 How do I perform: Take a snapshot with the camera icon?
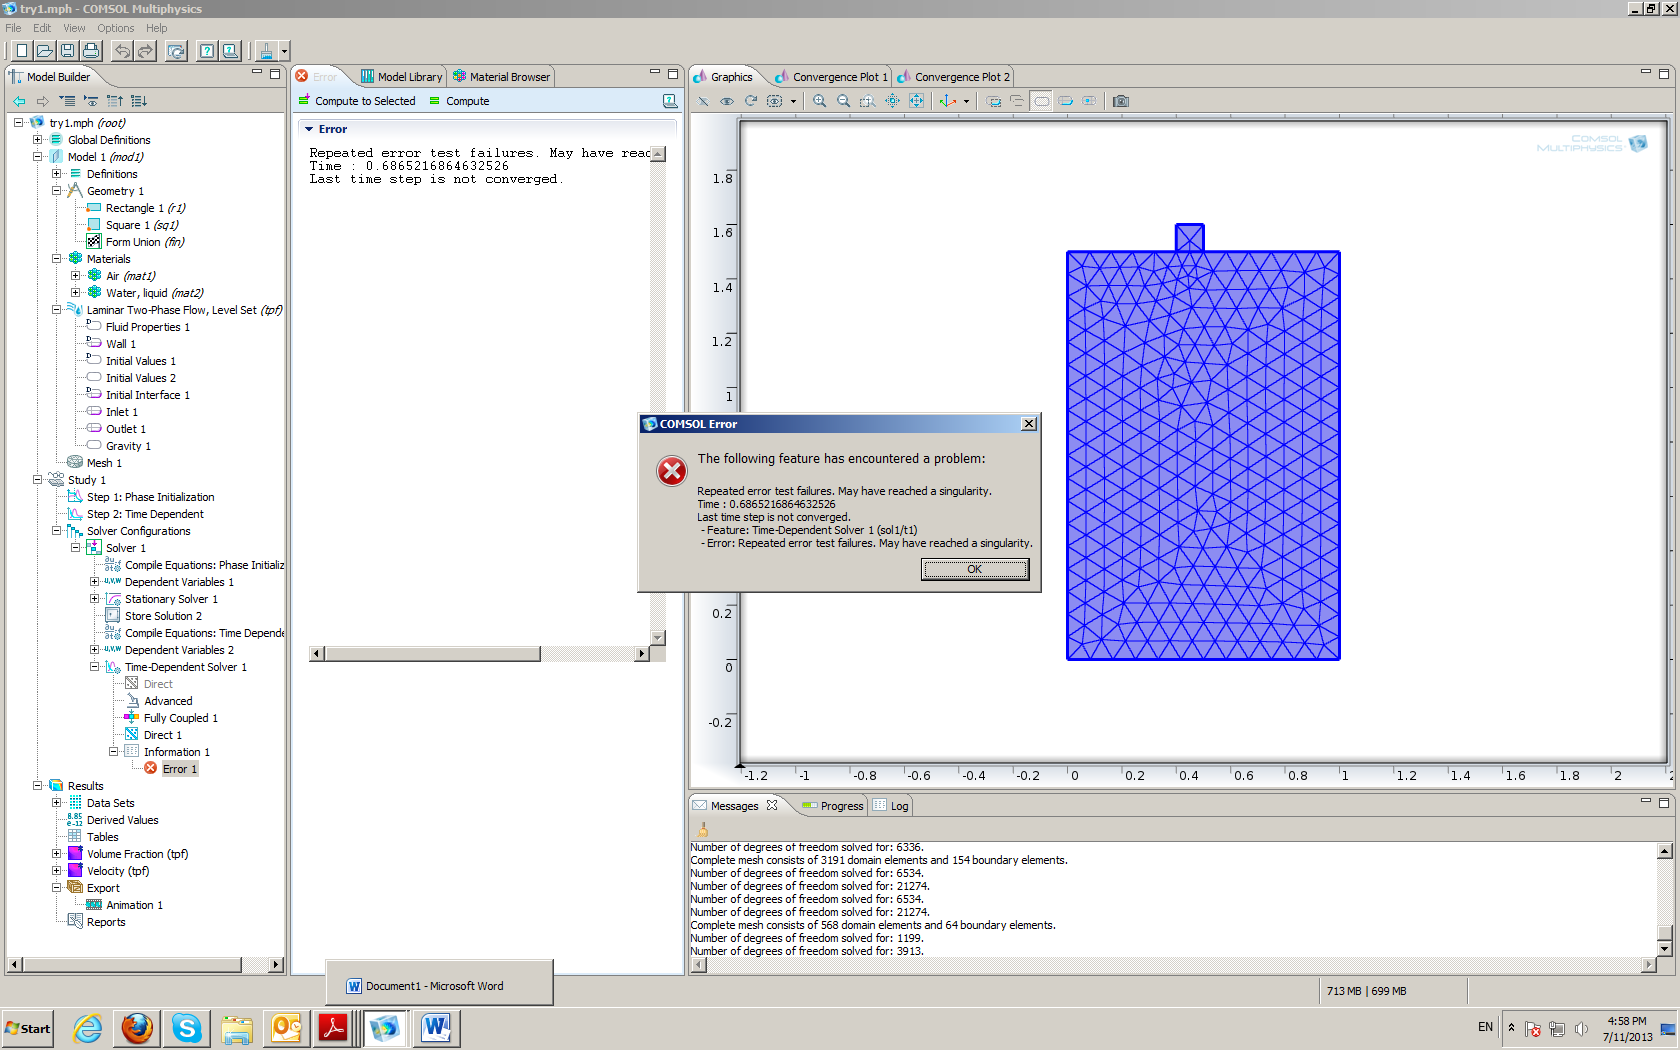(x=1121, y=101)
